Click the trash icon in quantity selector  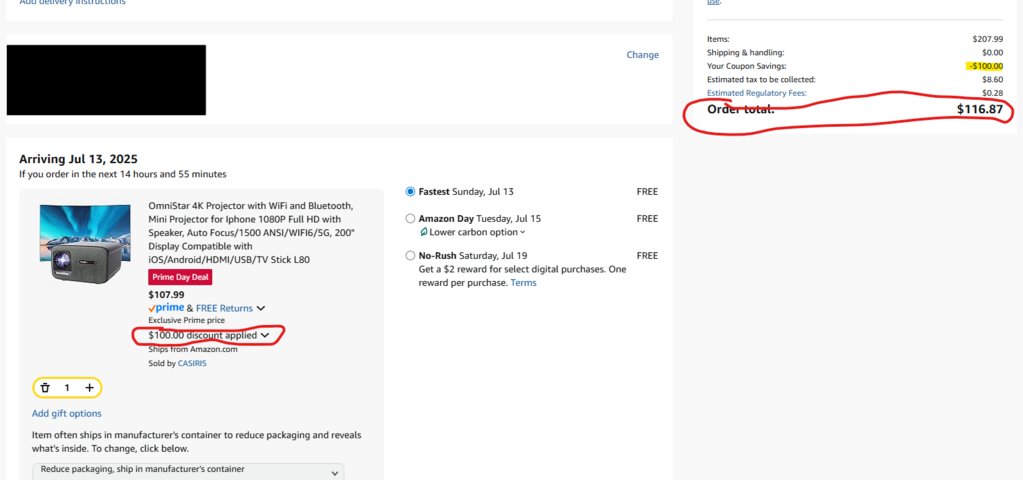[x=45, y=388]
